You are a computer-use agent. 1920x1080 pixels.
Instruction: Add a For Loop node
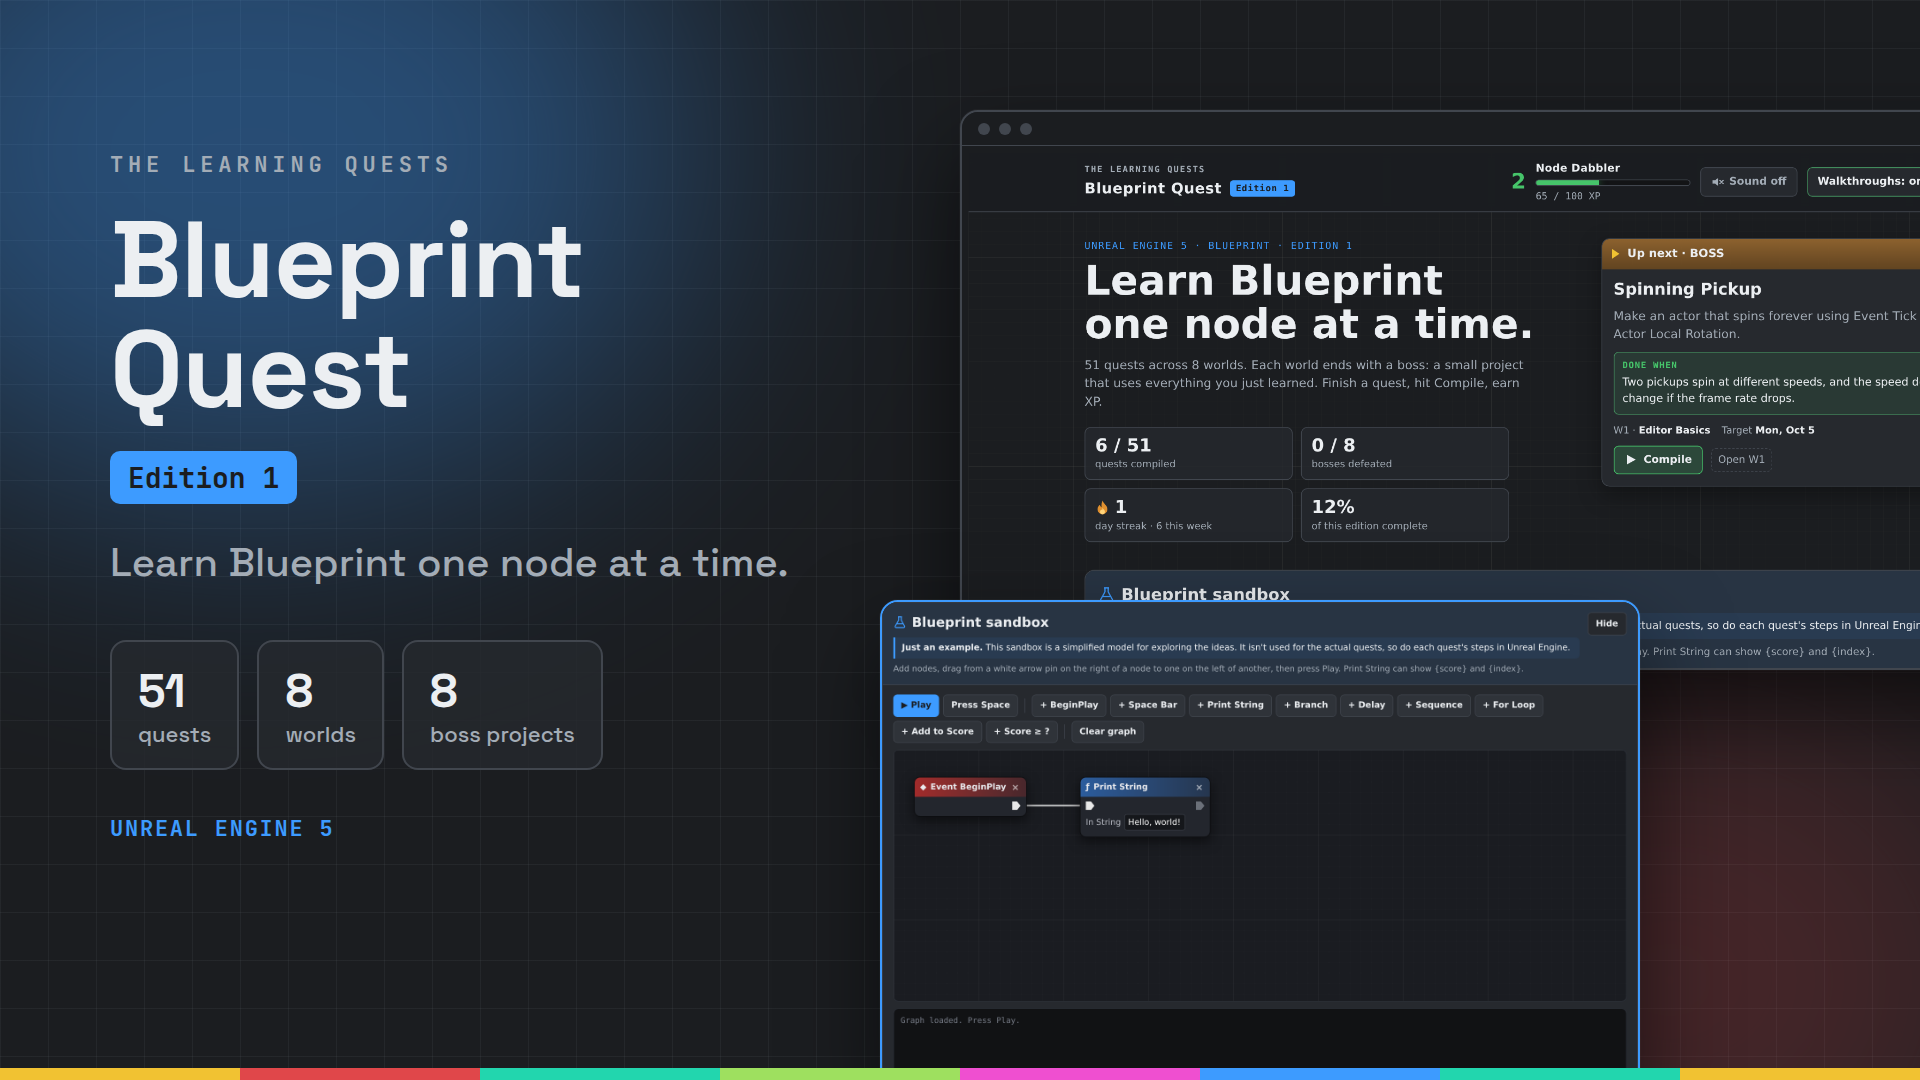pos(1509,705)
